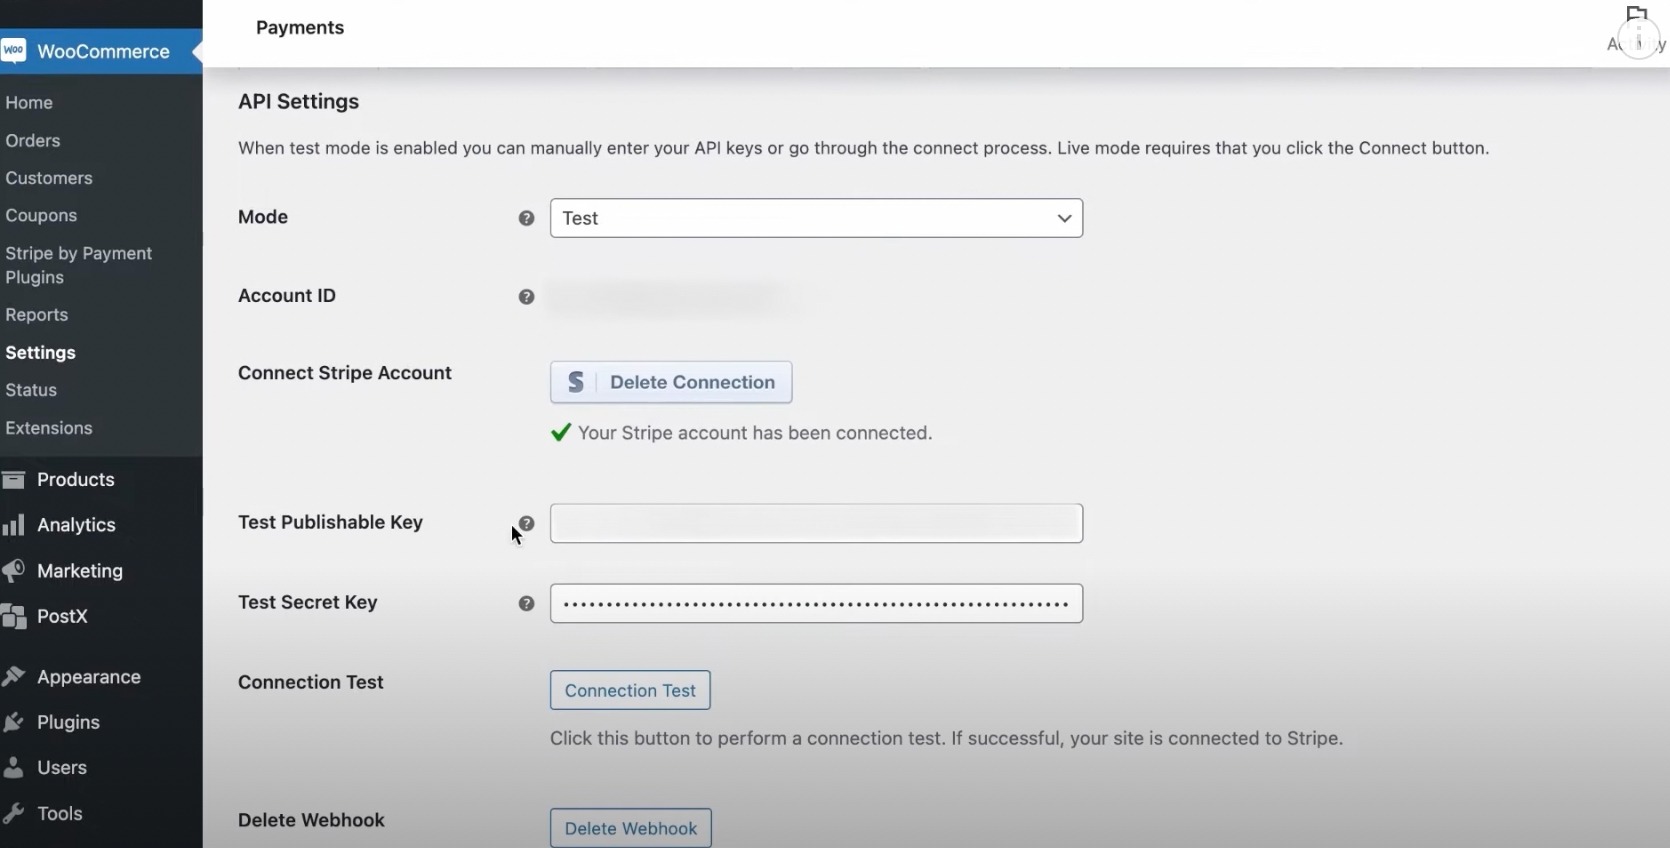1670x848 pixels.
Task: Click the green checkmark next to connected message
Action: click(561, 432)
